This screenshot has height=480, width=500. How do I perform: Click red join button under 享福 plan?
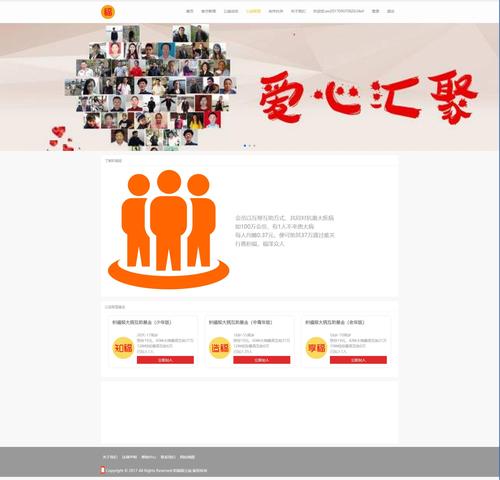tap(358, 360)
